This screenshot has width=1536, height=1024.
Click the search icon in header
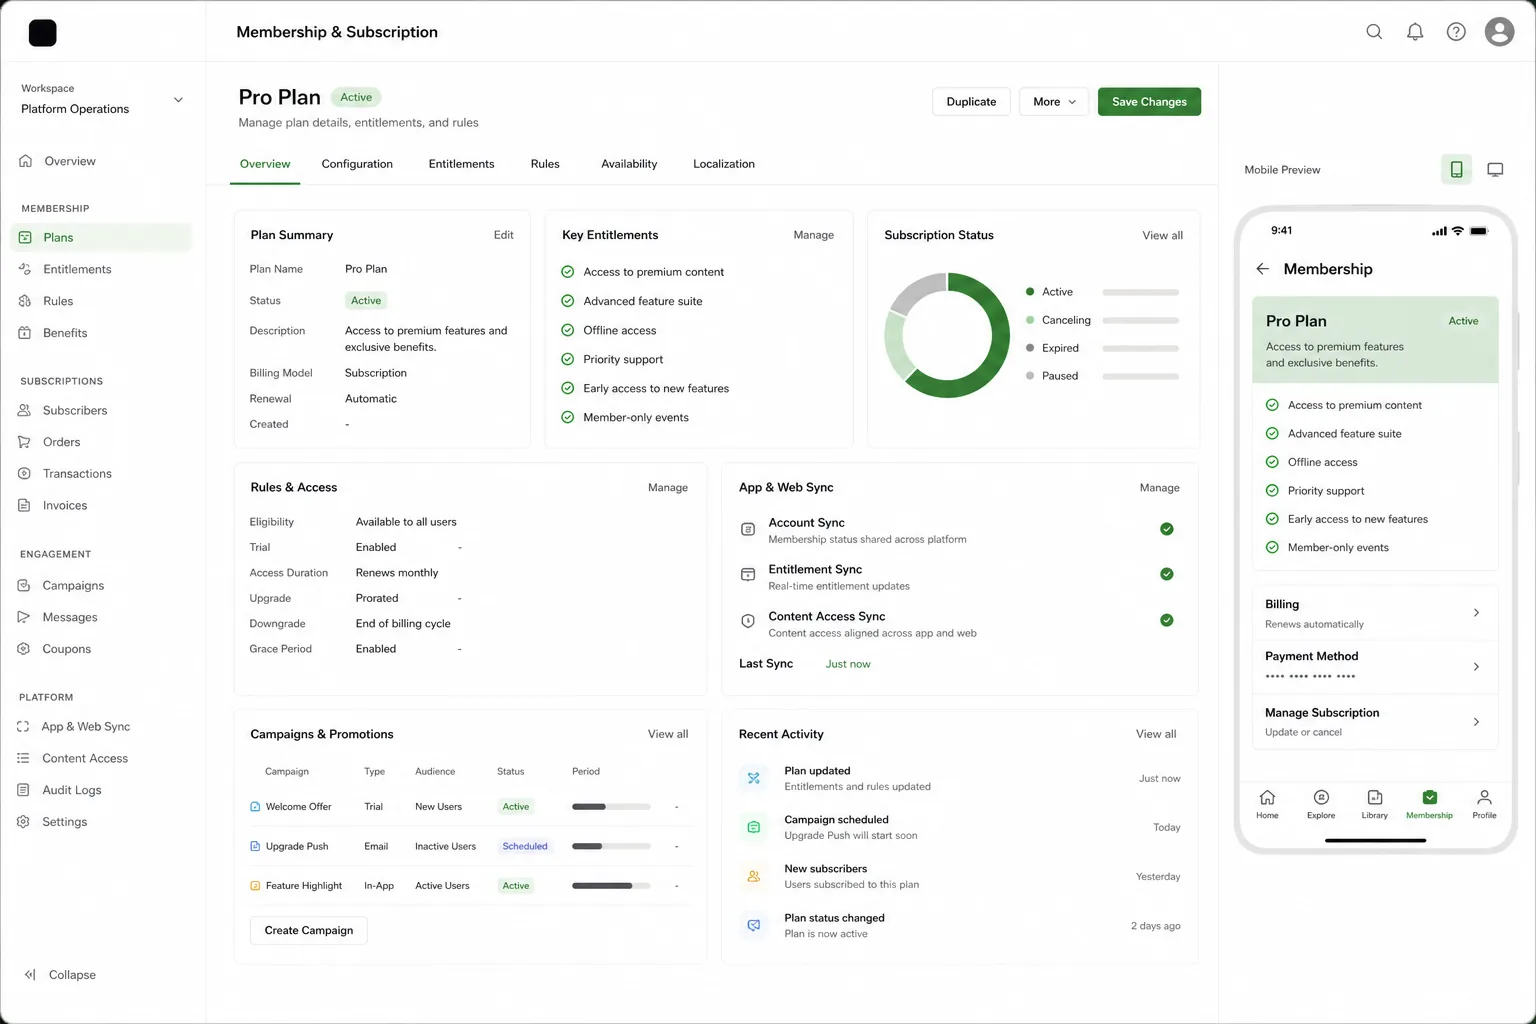click(x=1374, y=32)
